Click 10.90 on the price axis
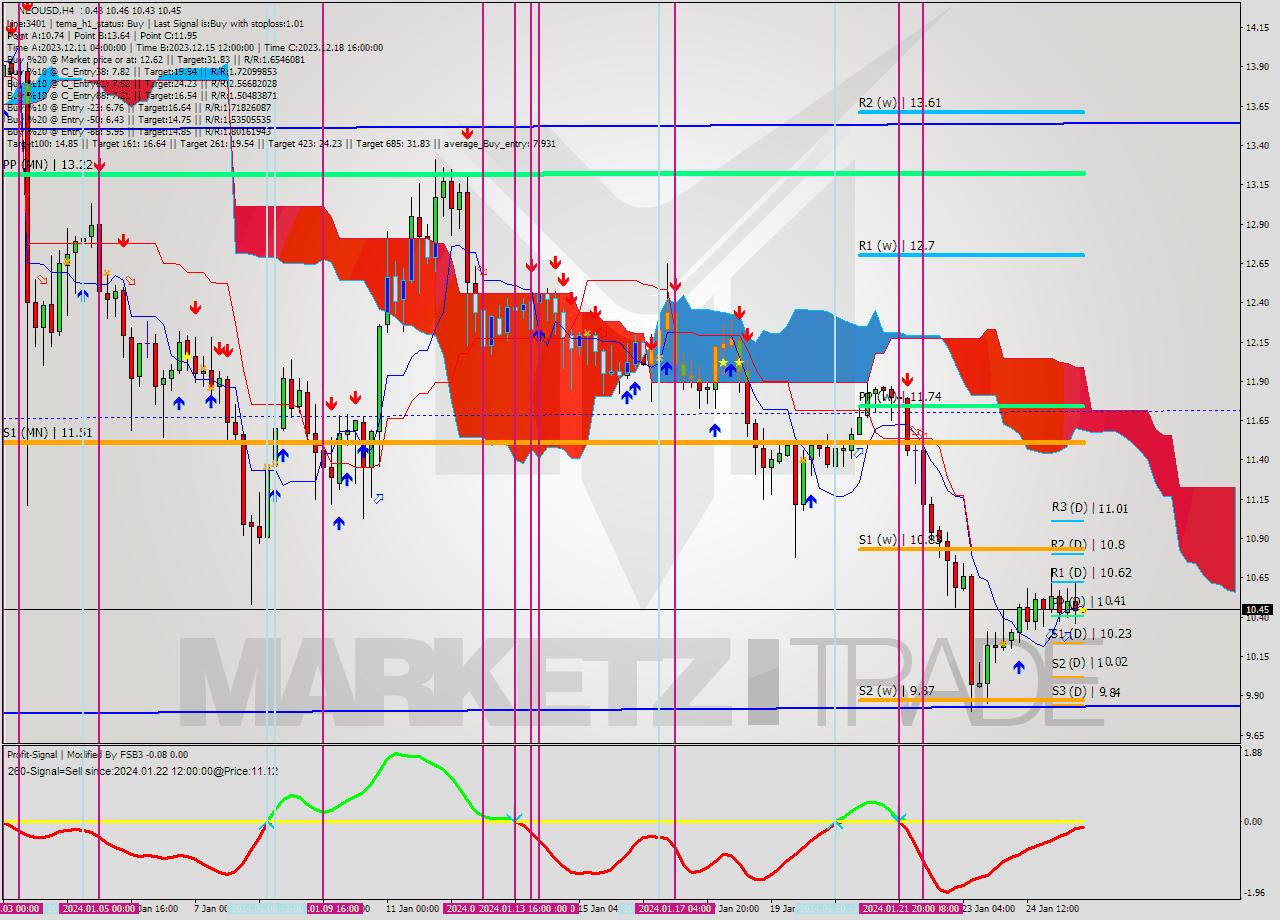The height and width of the screenshot is (920, 1280). click(x=1257, y=538)
